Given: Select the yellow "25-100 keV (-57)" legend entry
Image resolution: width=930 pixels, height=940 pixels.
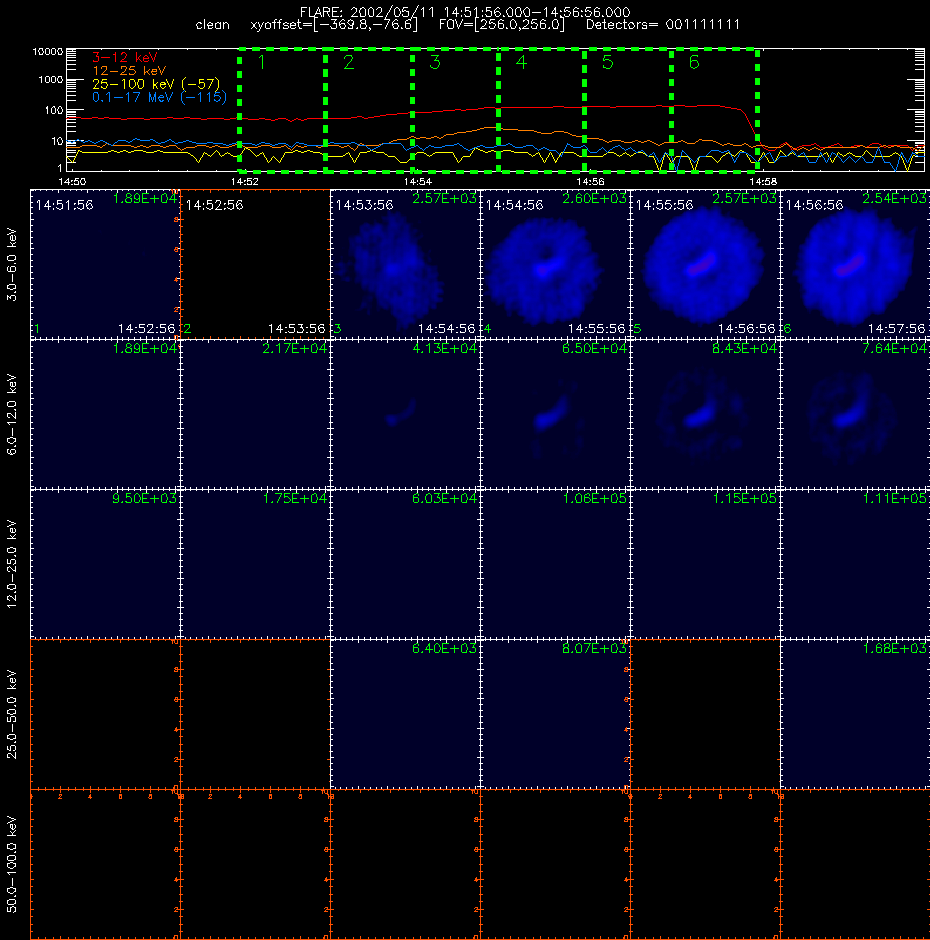Looking at the screenshot, I should tap(156, 84).
